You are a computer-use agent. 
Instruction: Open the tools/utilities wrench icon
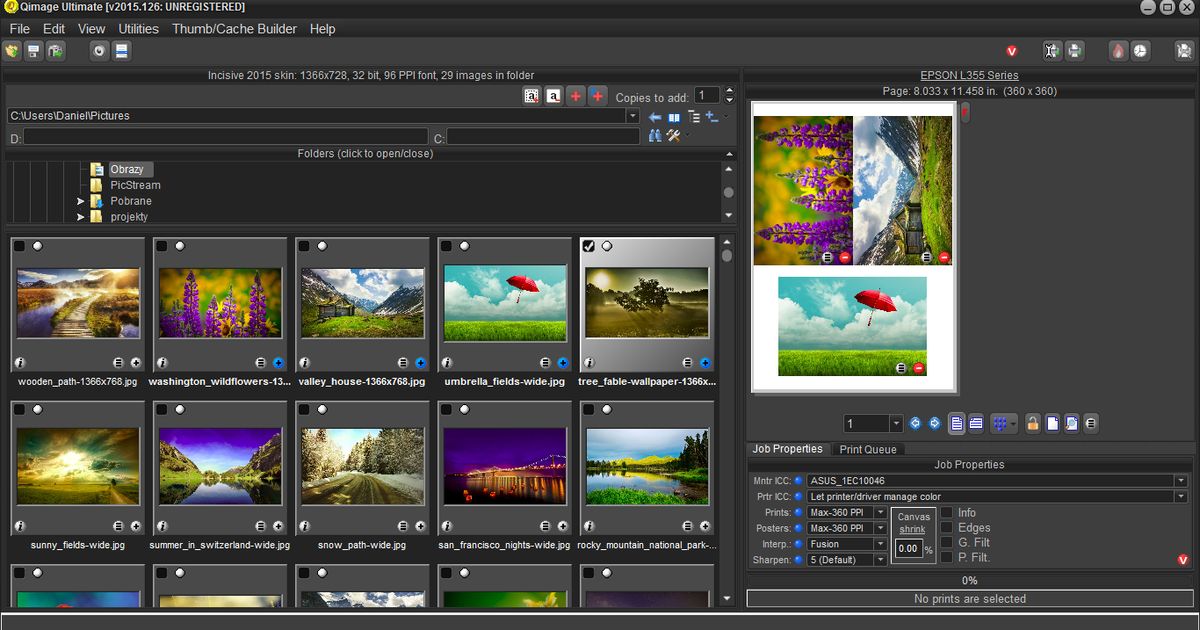[673, 134]
